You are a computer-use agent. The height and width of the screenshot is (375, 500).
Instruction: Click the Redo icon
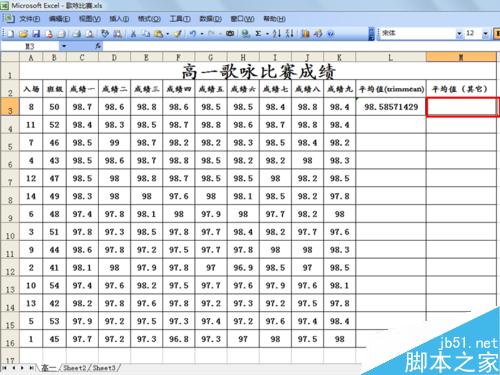click(211, 34)
